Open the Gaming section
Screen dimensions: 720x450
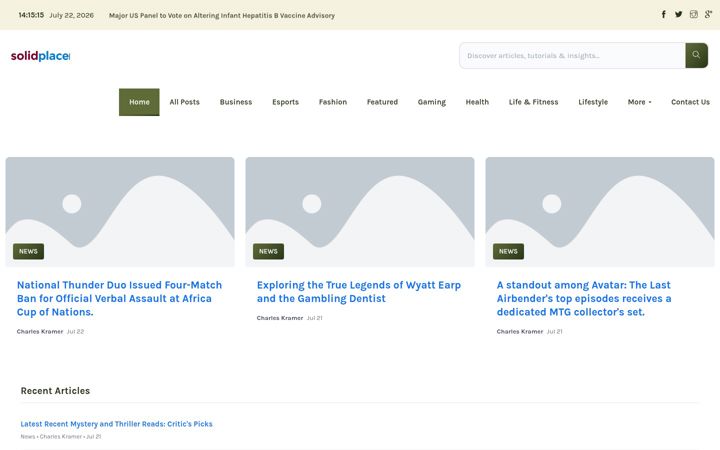click(432, 102)
